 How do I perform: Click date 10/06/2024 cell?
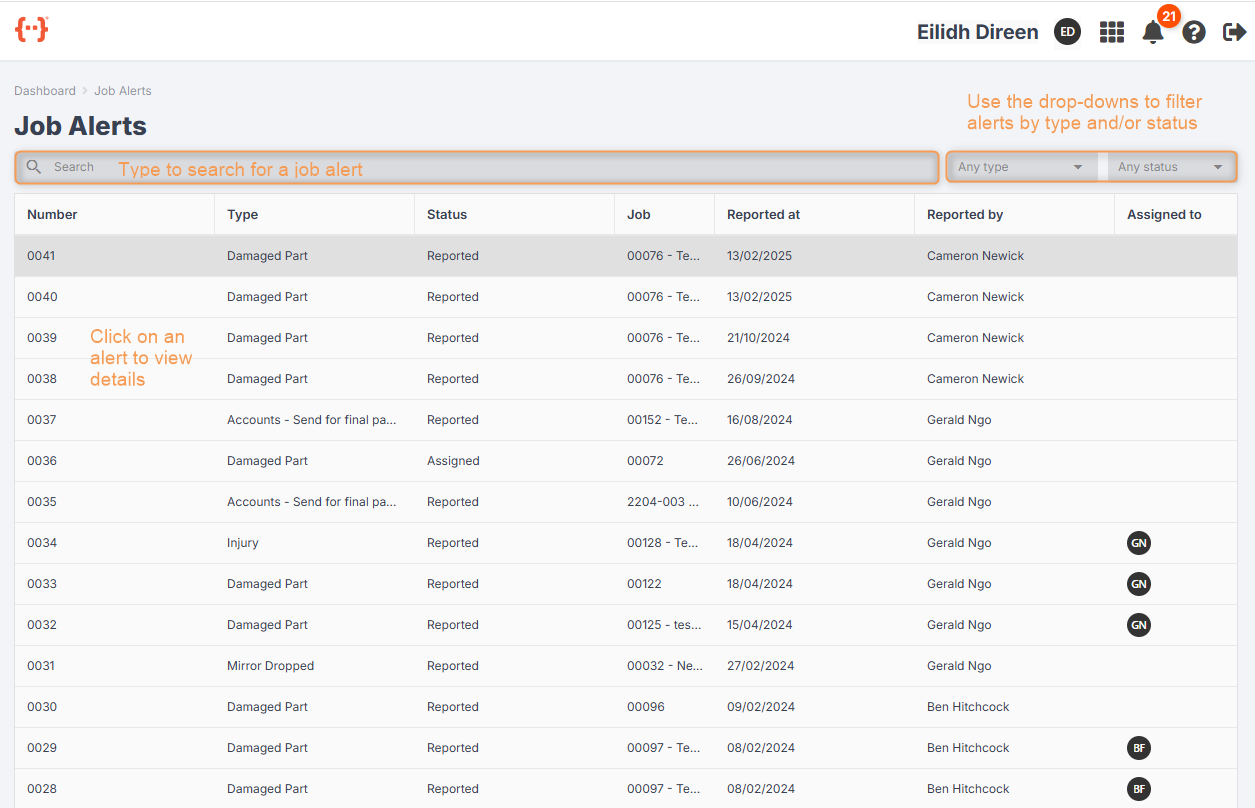tap(760, 502)
